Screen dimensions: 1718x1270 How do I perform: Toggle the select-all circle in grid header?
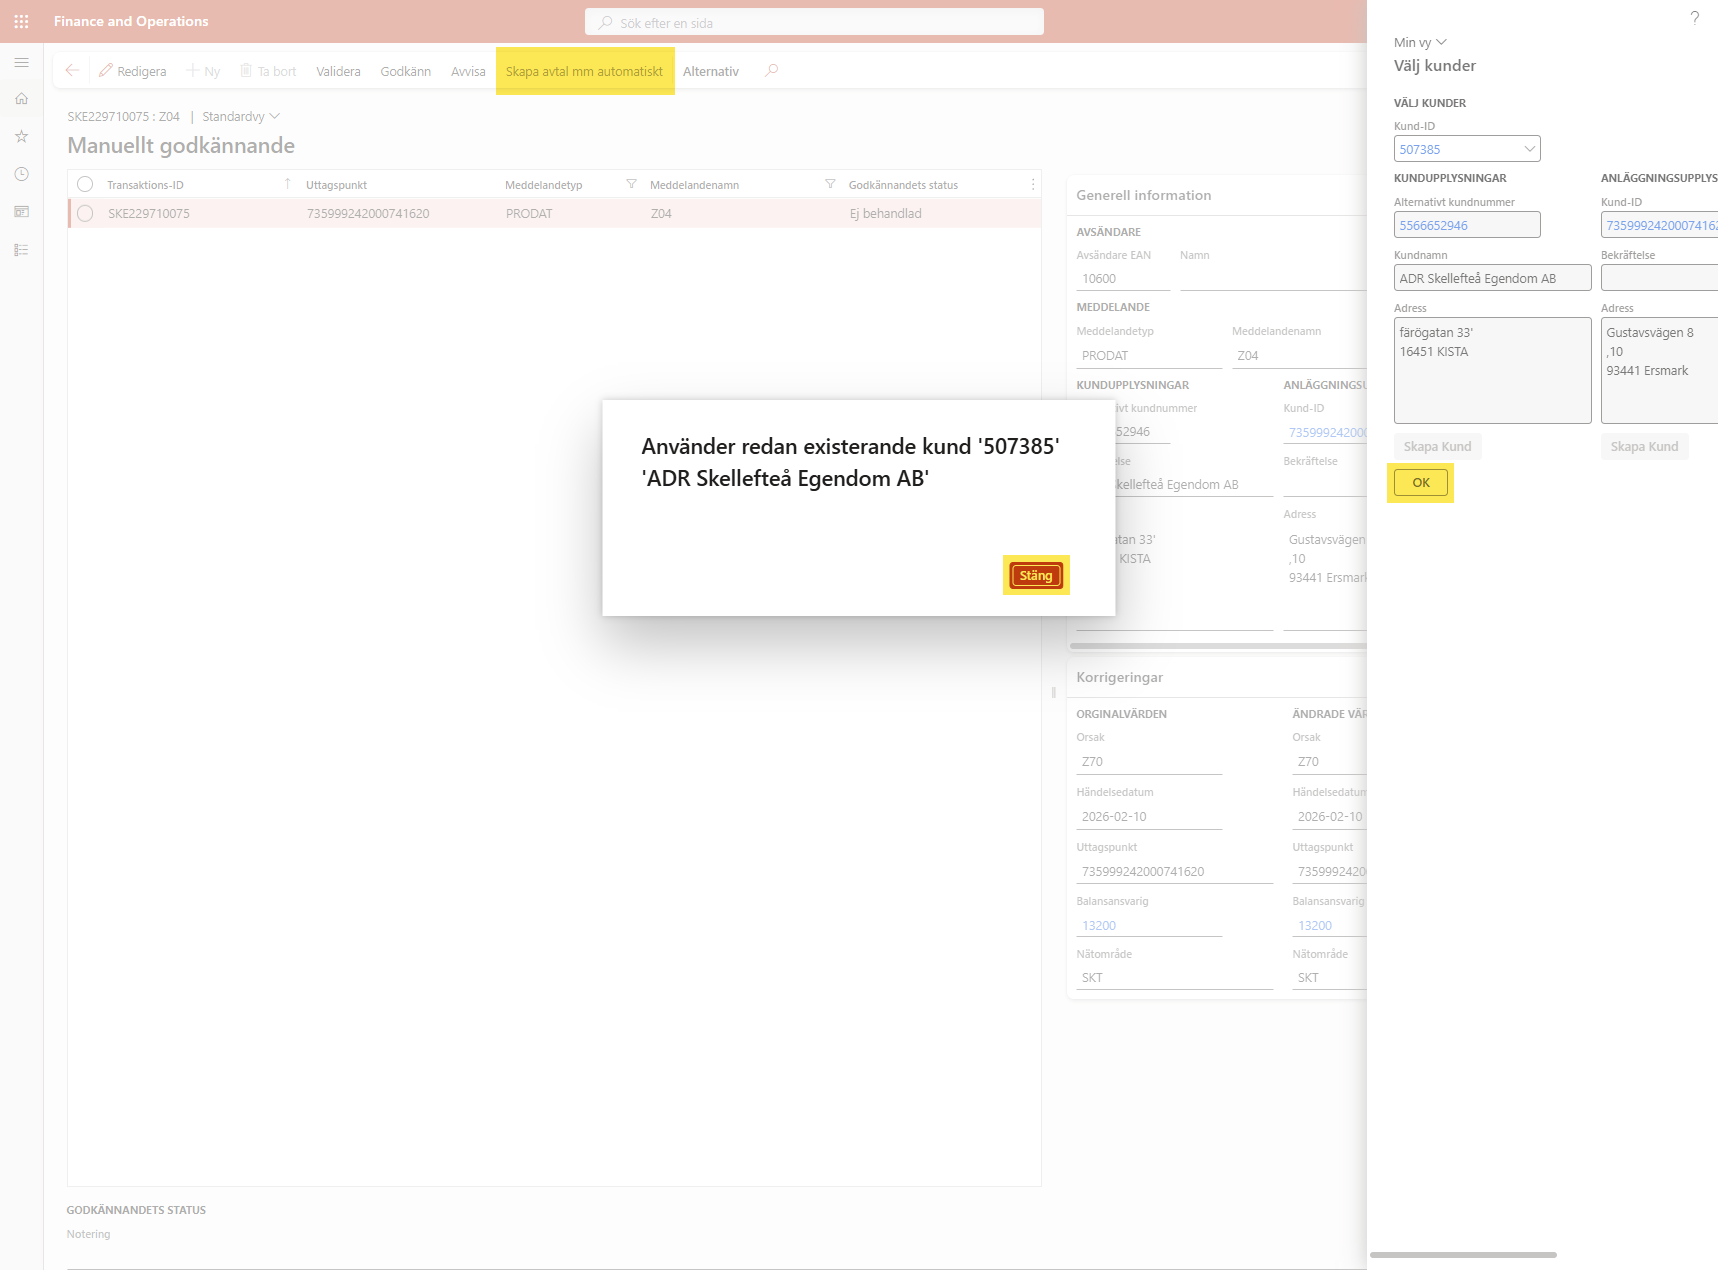pyautogui.click(x=85, y=184)
